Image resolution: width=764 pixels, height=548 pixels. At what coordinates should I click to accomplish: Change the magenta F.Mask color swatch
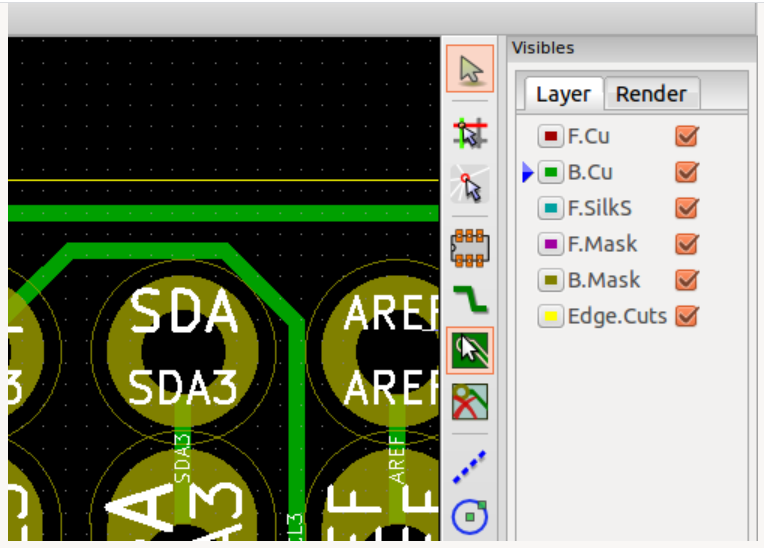click(551, 244)
